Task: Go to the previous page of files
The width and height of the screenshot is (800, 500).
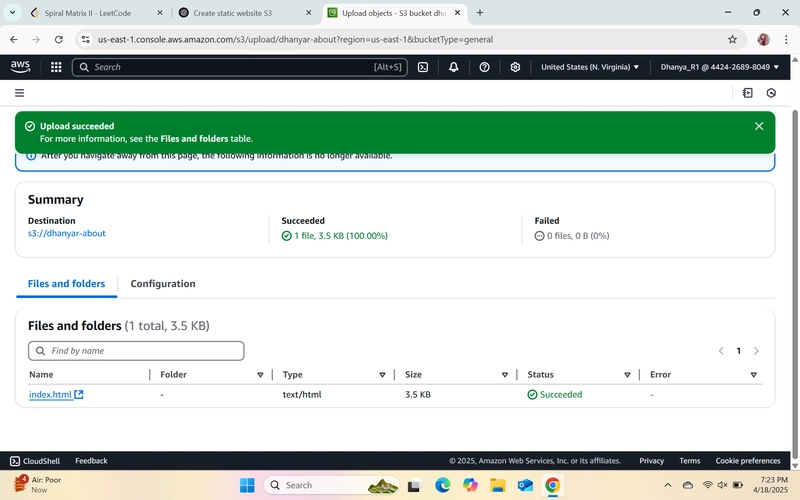Action: [x=721, y=351]
